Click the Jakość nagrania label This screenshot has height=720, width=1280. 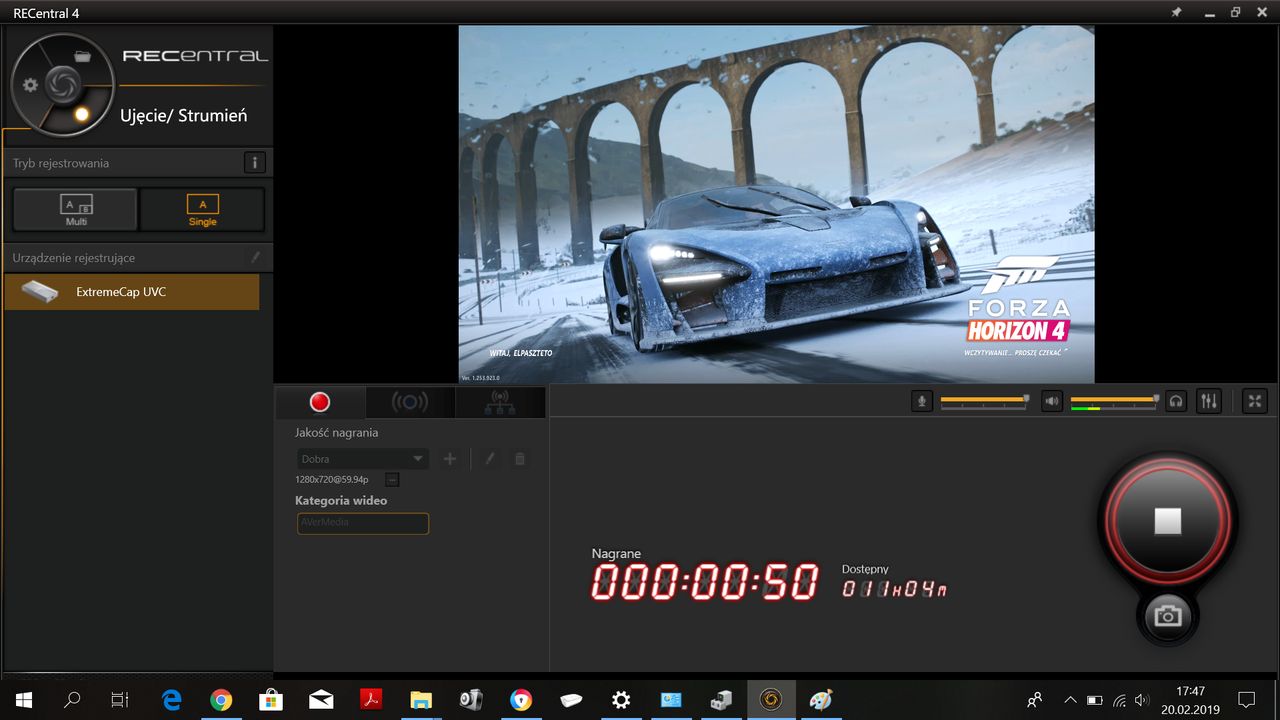(x=337, y=433)
